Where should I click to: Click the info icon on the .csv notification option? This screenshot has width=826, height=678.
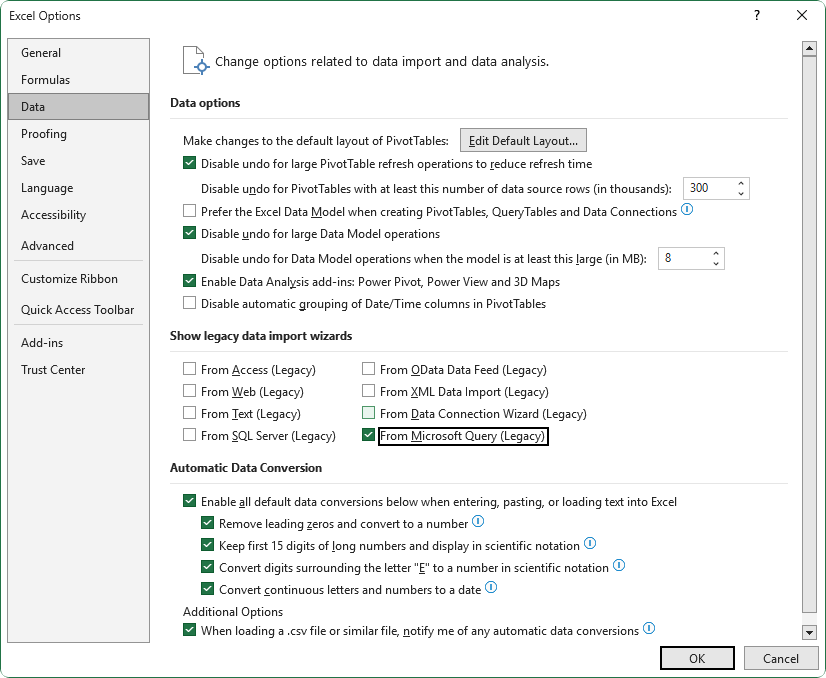coord(648,630)
